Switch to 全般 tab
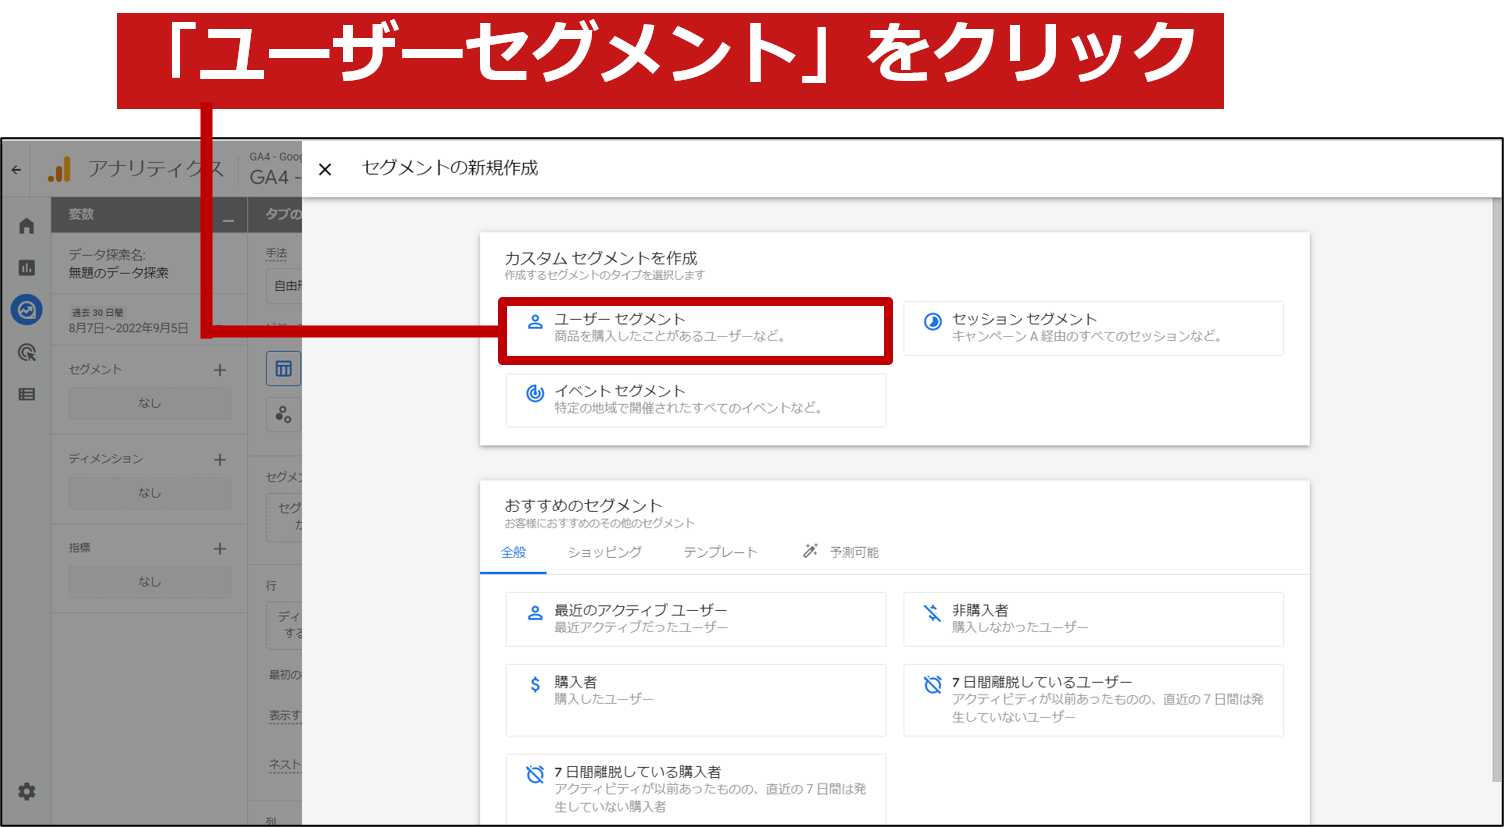Screen dimensions: 1504x827 tap(513, 552)
